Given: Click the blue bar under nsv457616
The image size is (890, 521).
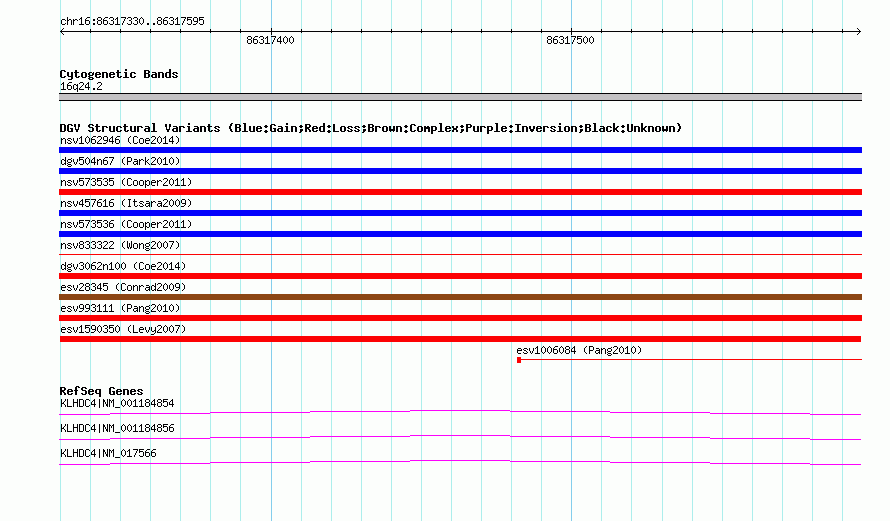Looking at the screenshot, I should tap(460, 213).
